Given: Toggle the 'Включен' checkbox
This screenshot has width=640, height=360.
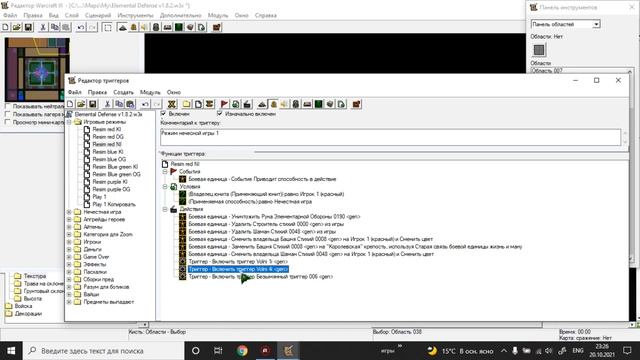Looking at the screenshot, I should coord(164,113).
